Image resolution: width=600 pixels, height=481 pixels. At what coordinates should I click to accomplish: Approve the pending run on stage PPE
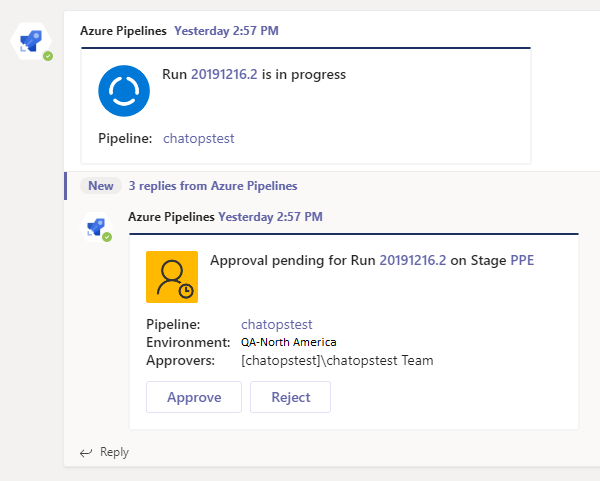194,397
